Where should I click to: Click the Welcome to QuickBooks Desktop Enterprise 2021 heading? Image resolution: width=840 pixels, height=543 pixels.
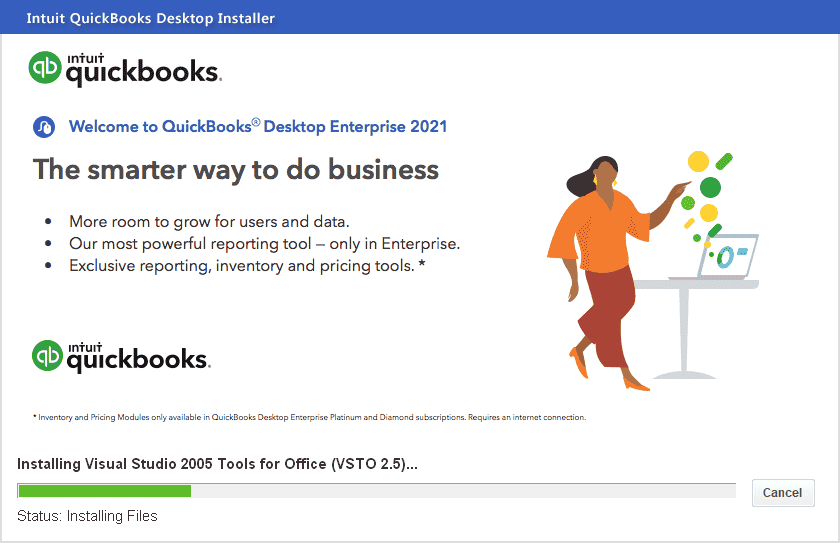coord(258,127)
